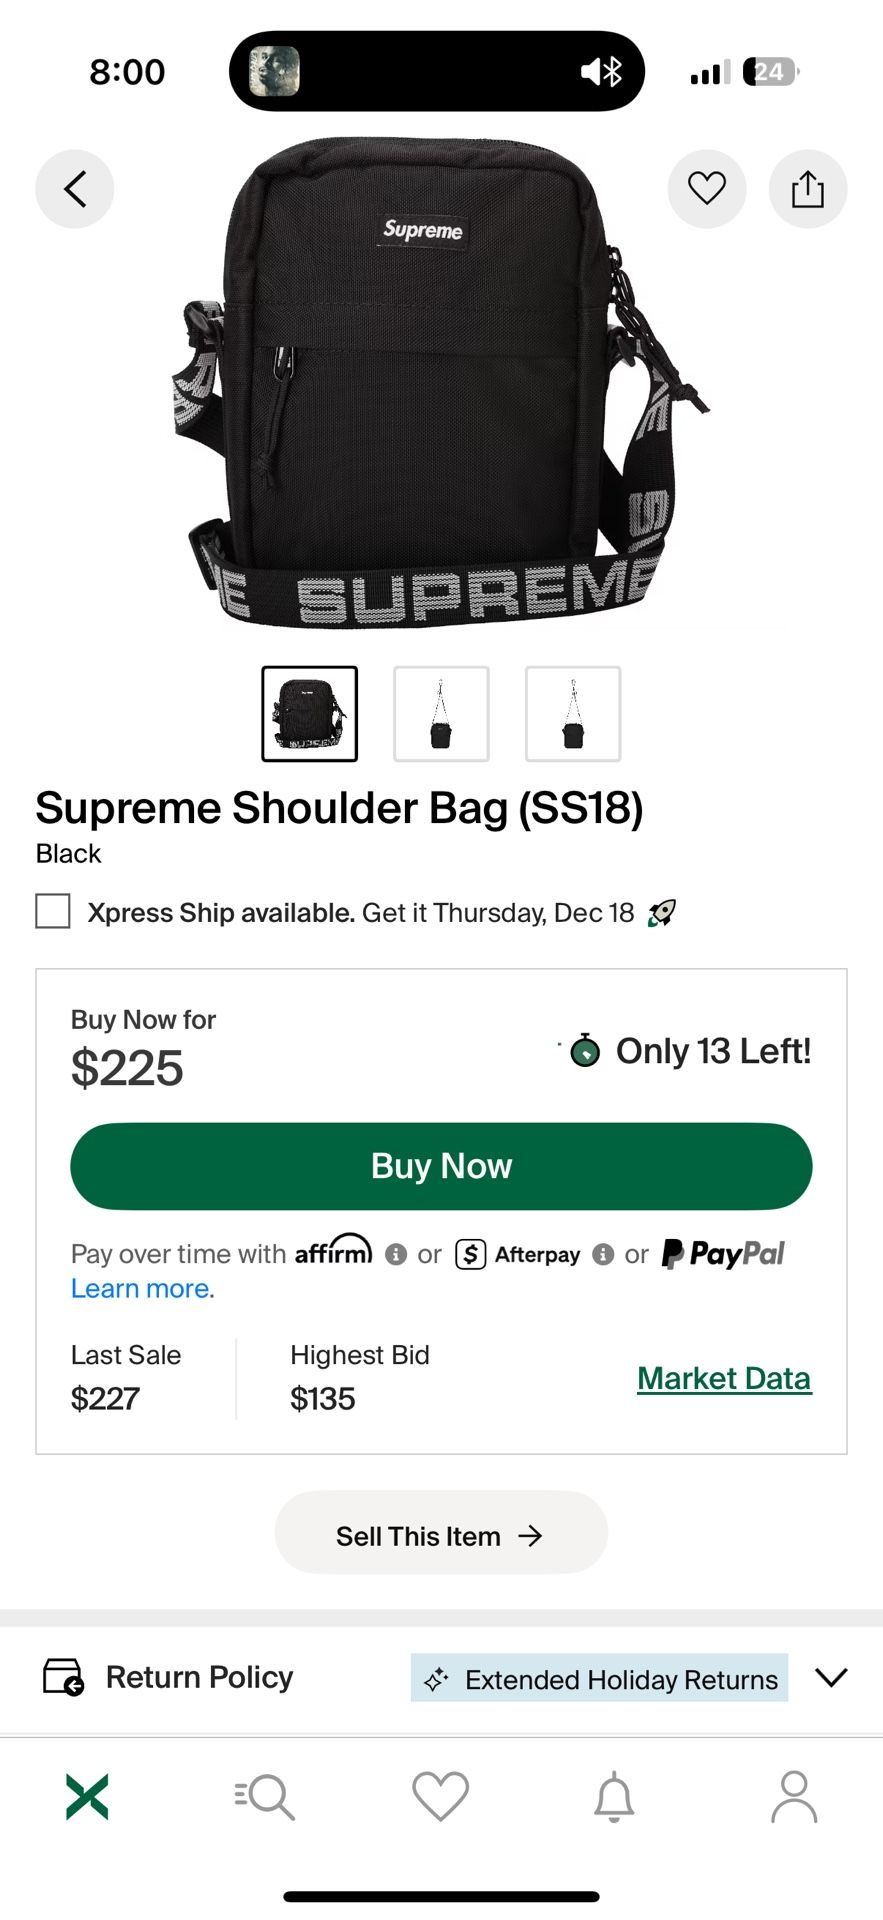Open the account profile tab

(794, 1797)
